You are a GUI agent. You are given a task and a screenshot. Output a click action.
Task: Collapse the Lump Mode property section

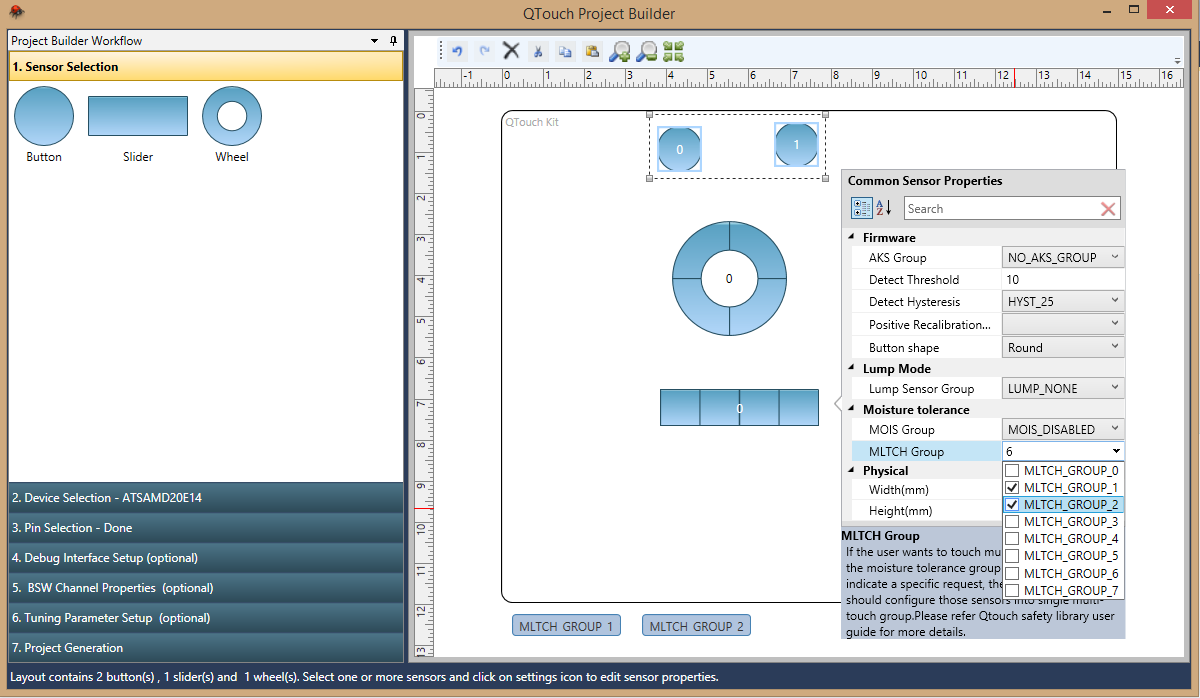[852, 368]
